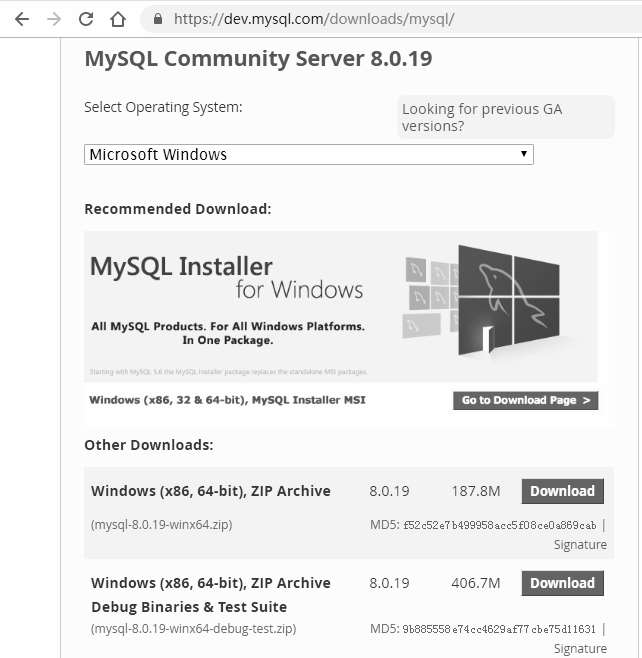Download the 406.7M Debug Binaries ZIP
Image resolution: width=642 pixels, height=658 pixels.
(563, 583)
